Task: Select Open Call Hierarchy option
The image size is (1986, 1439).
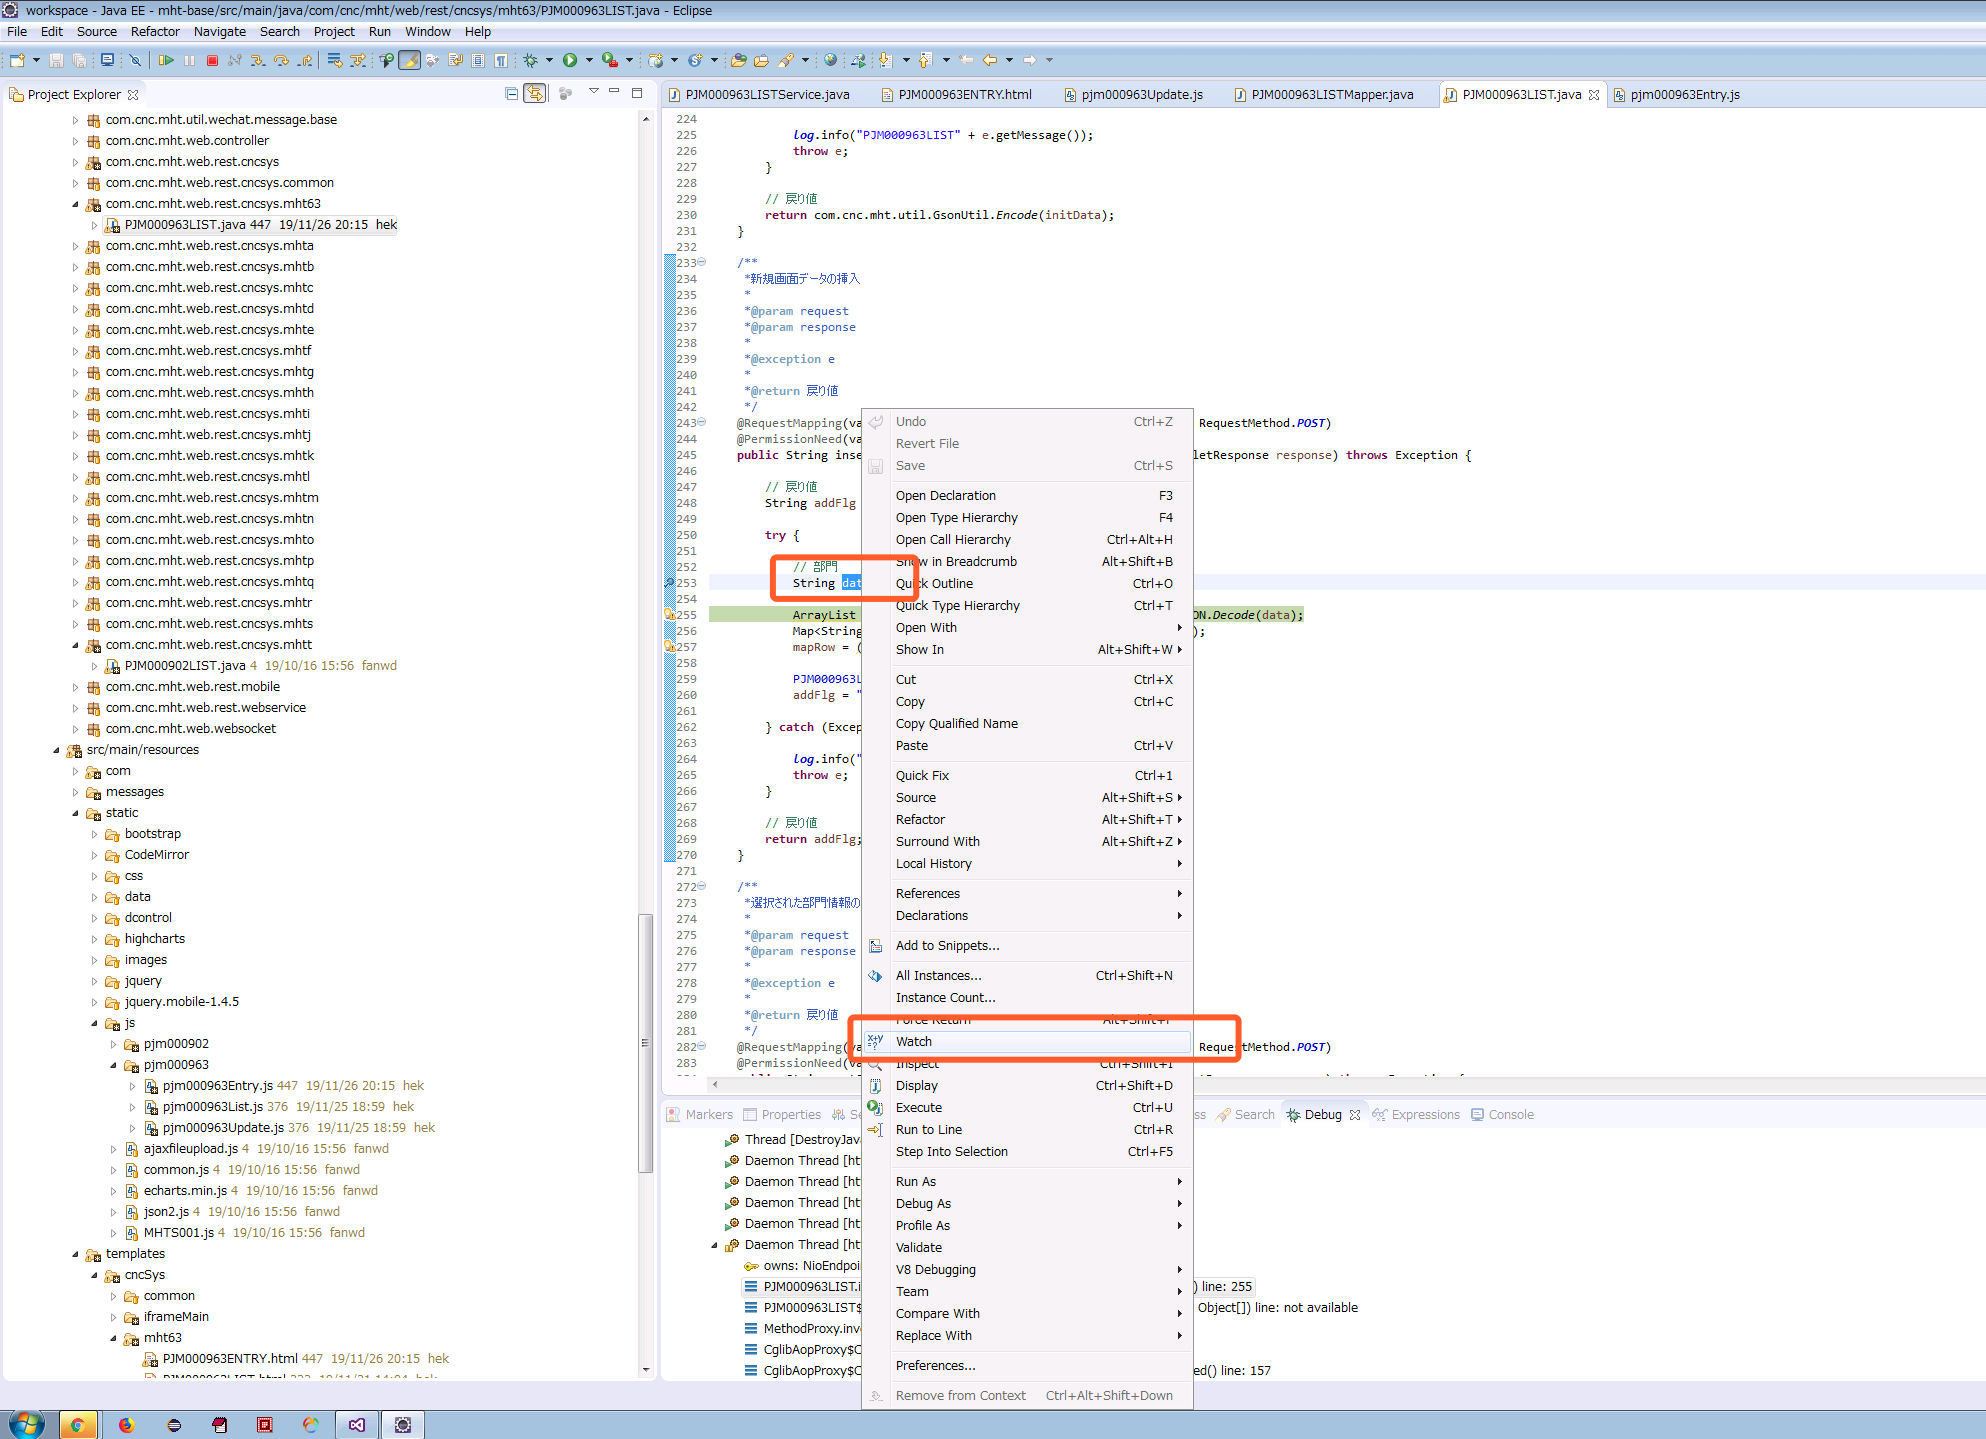Action: 951,538
